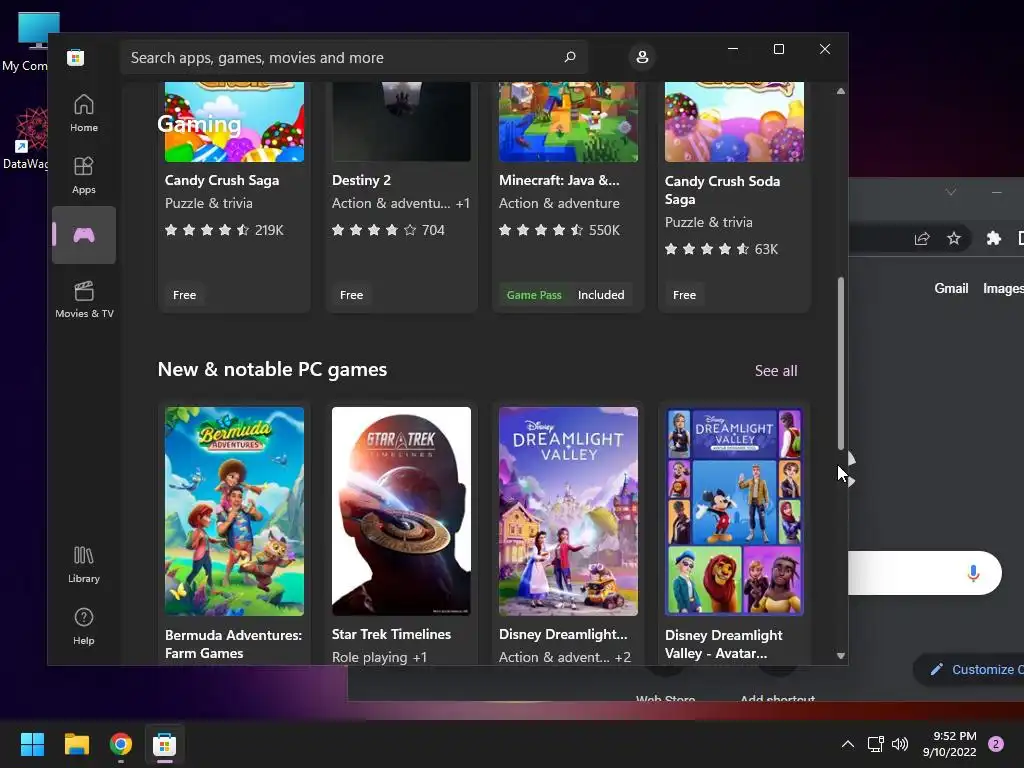Bookmark page with Chrome star icon

953,238
